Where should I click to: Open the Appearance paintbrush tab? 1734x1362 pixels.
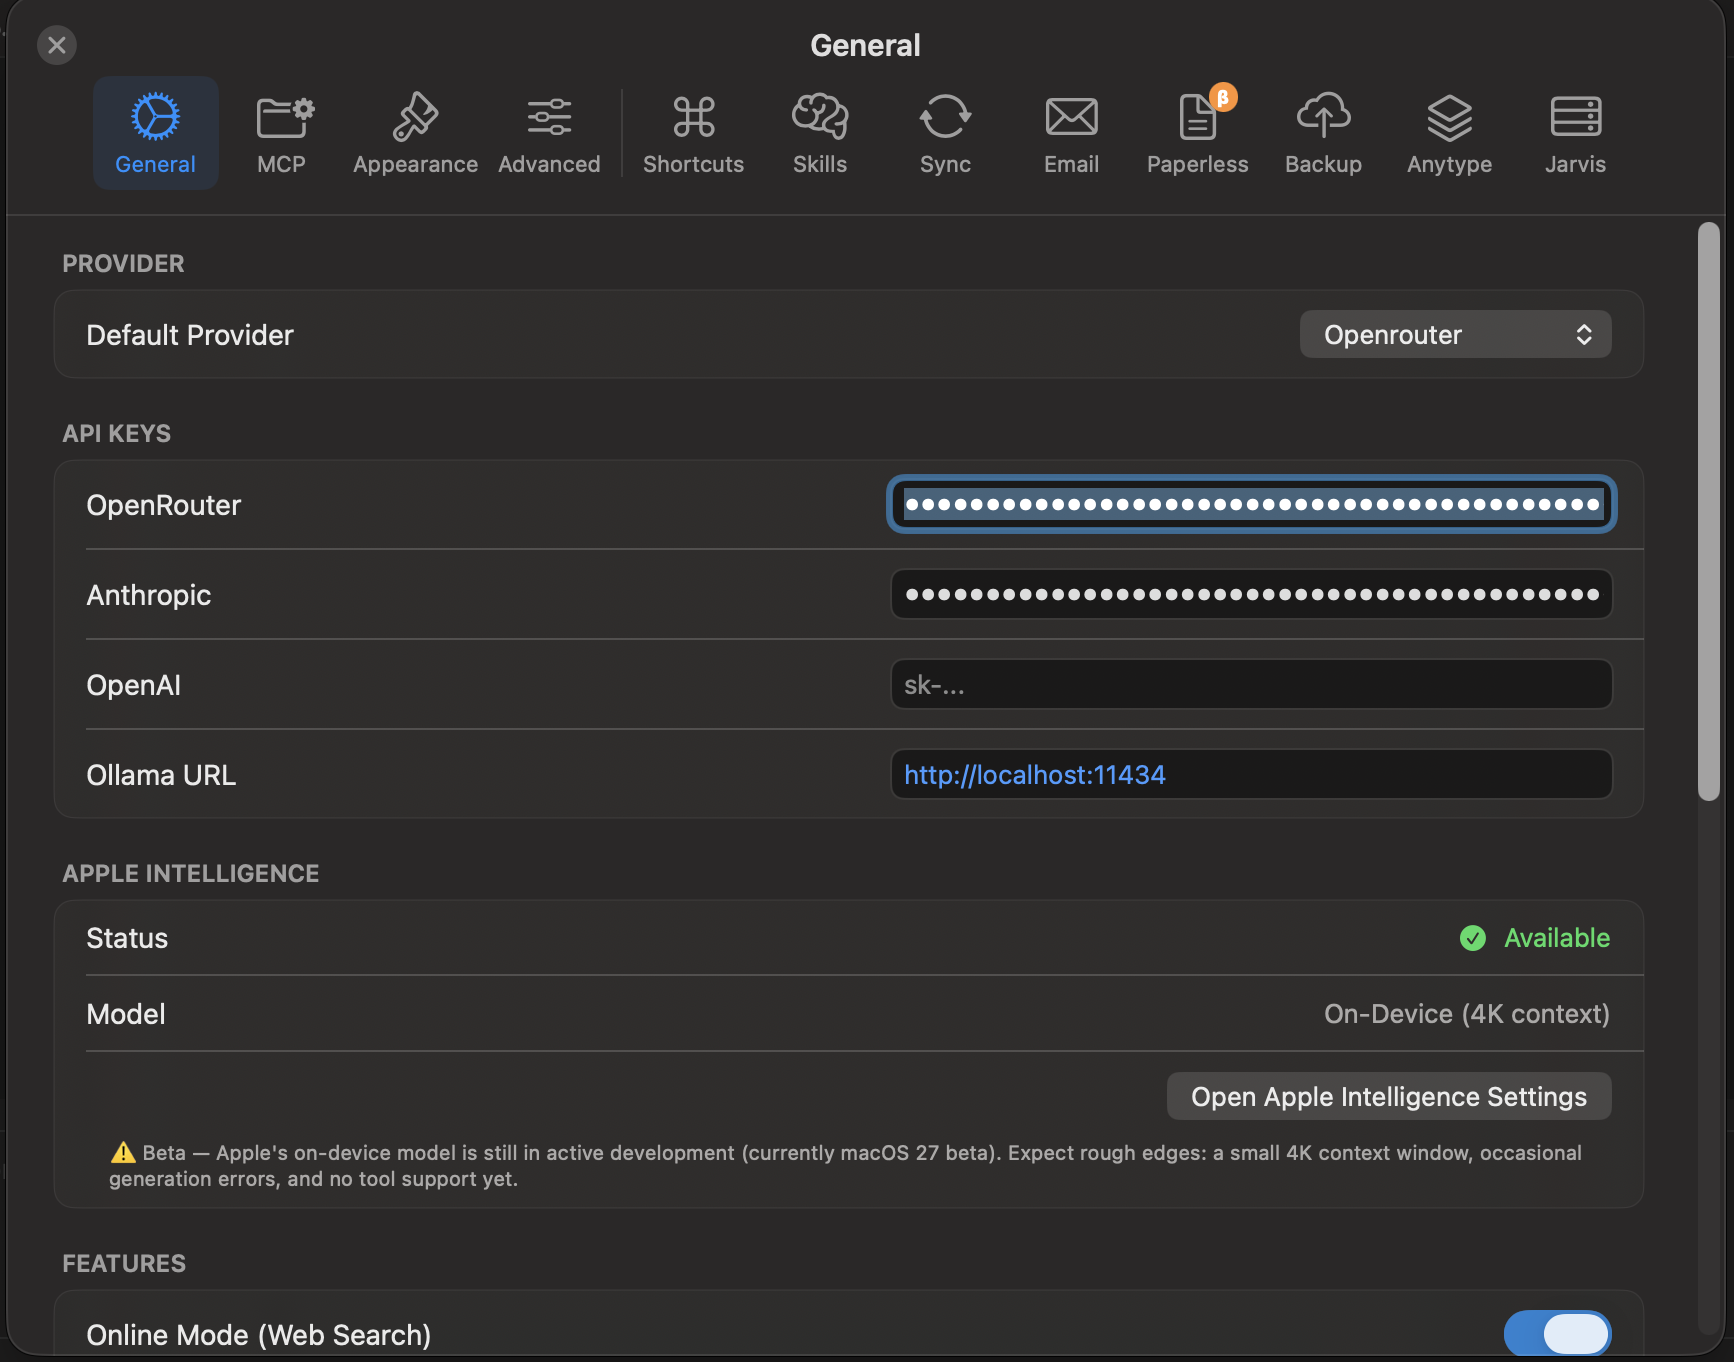(x=415, y=133)
